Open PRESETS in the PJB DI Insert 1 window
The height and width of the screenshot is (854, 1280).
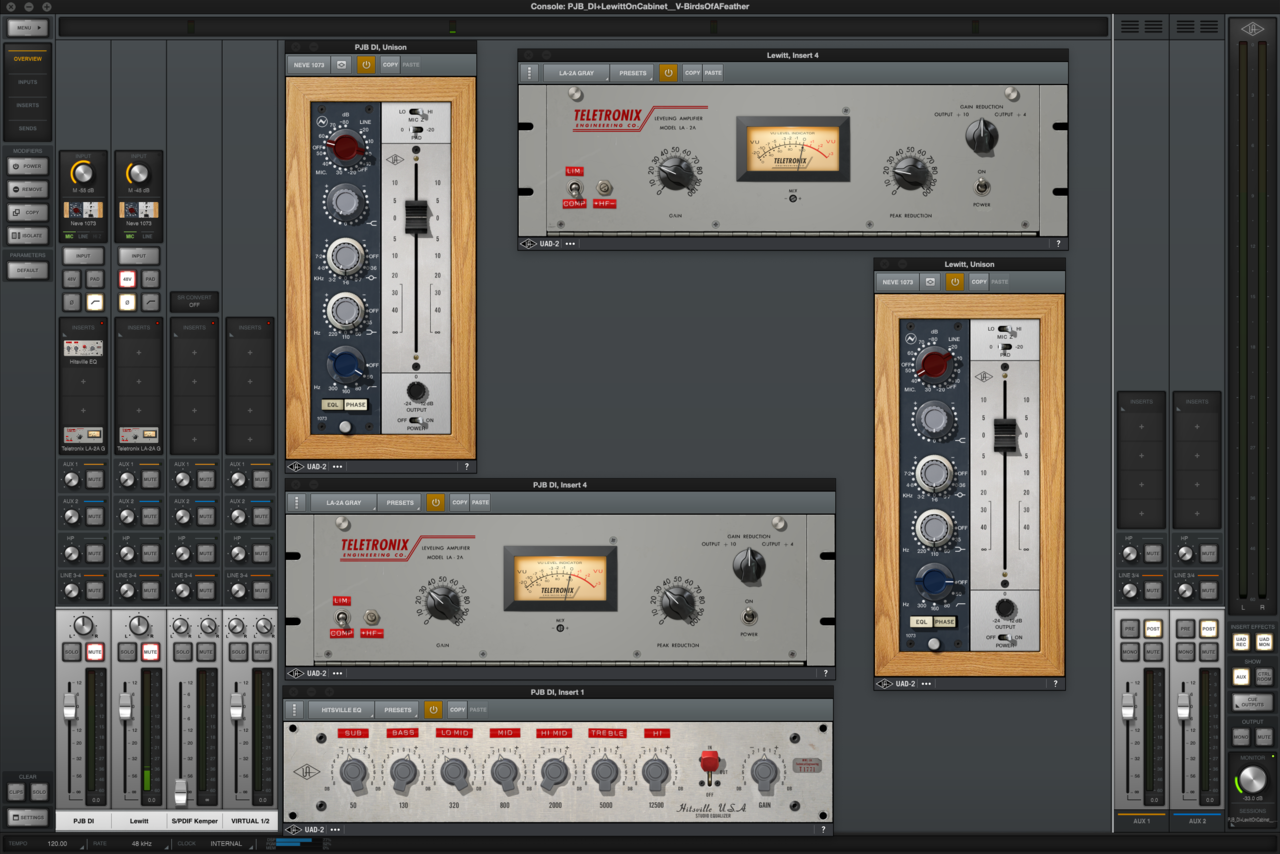click(398, 710)
